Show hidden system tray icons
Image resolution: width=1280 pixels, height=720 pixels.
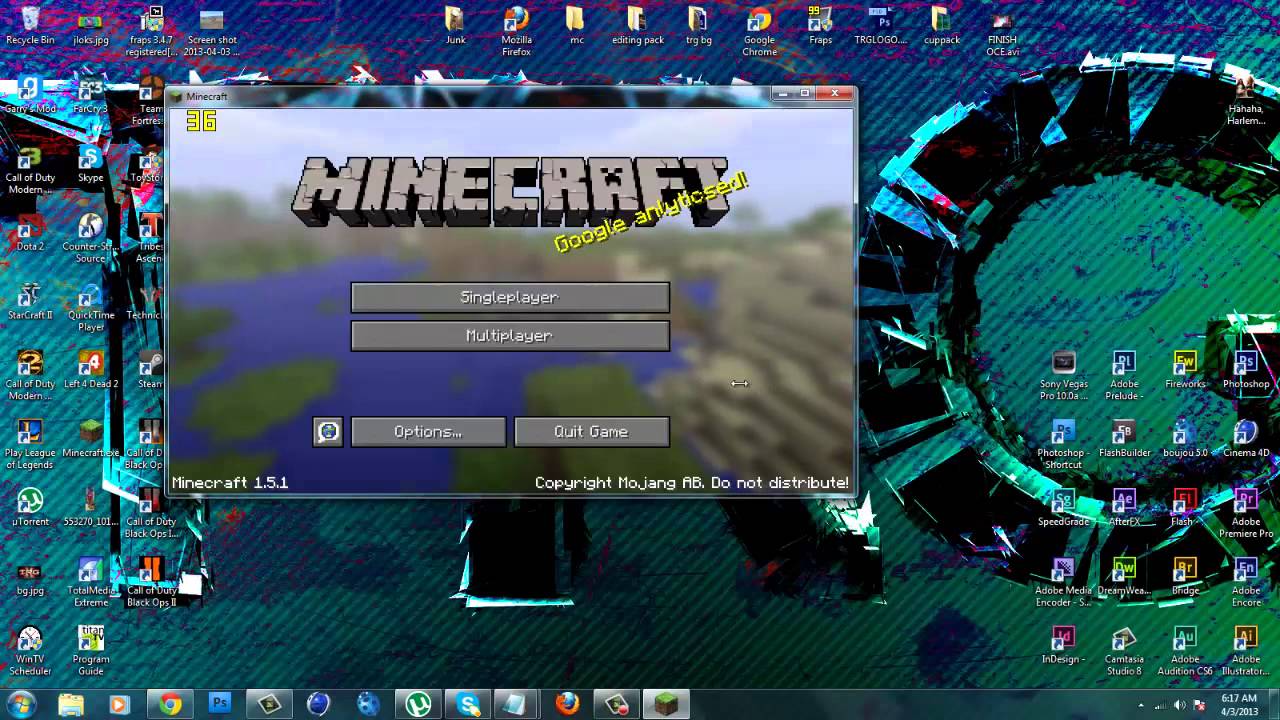1142,705
